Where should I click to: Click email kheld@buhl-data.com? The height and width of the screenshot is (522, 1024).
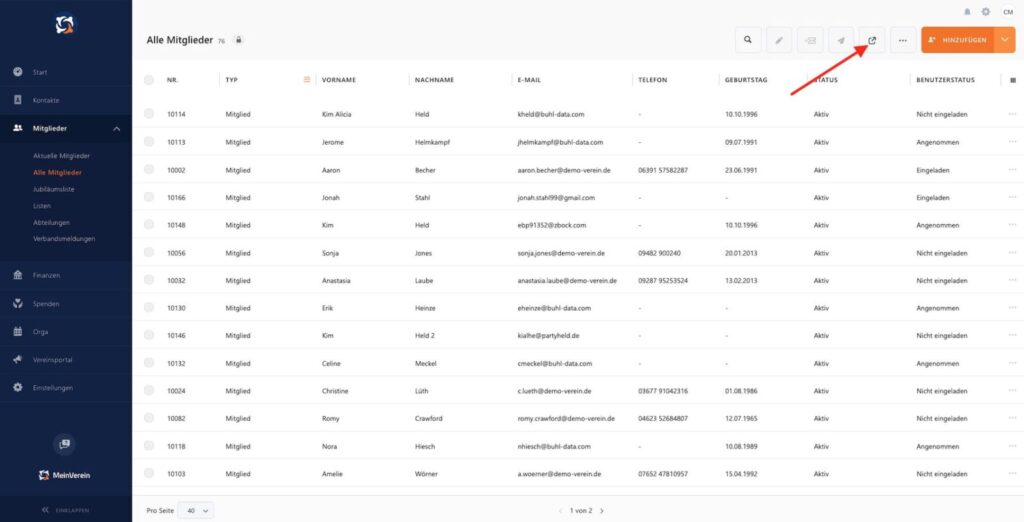(551, 114)
